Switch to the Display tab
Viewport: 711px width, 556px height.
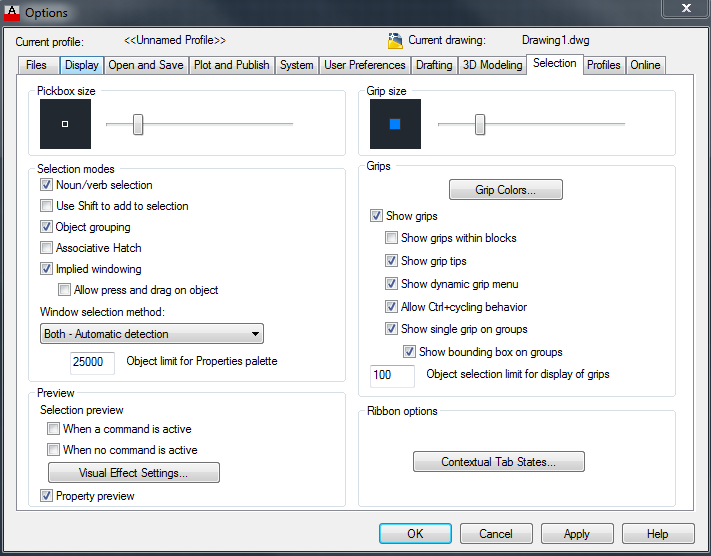point(82,65)
